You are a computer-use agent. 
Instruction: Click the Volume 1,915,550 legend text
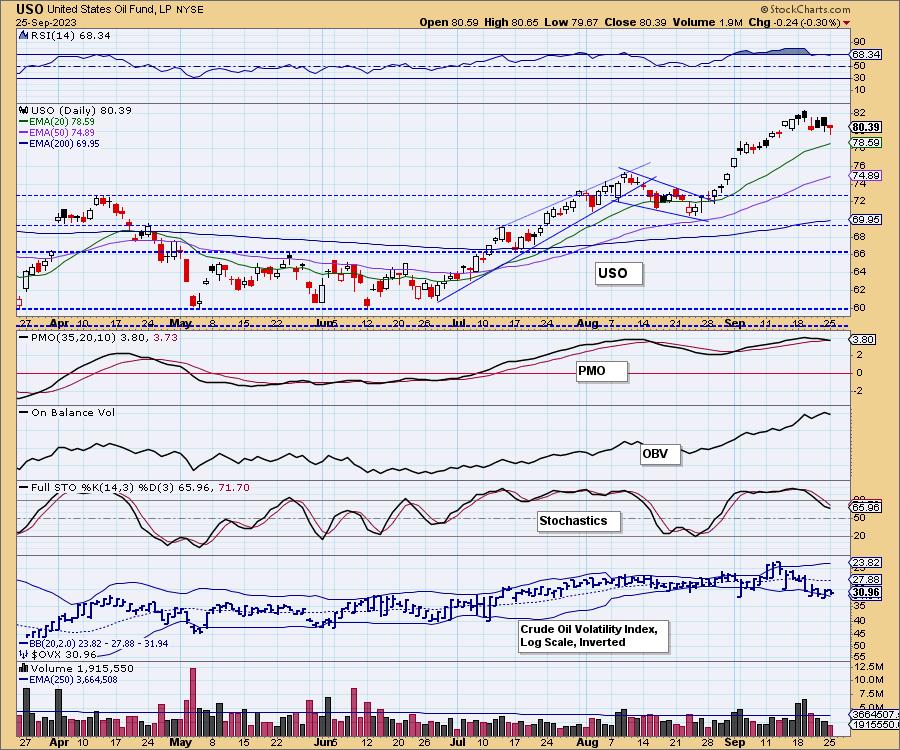(x=82, y=669)
